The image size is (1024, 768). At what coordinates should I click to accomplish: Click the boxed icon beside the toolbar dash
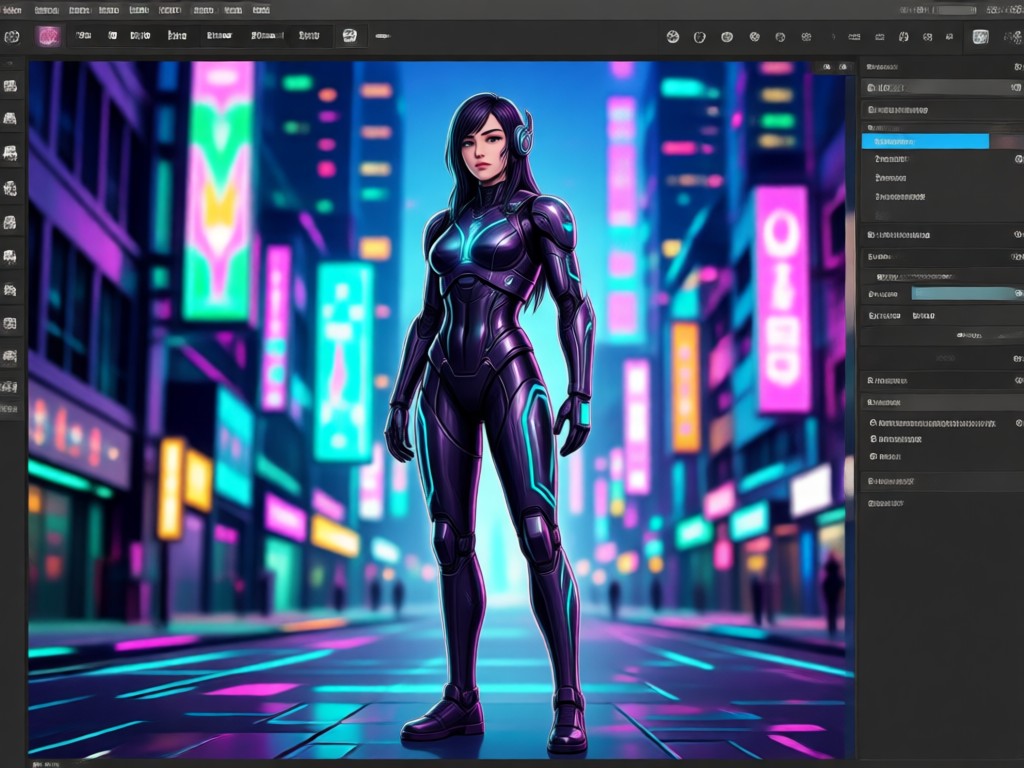[x=350, y=36]
